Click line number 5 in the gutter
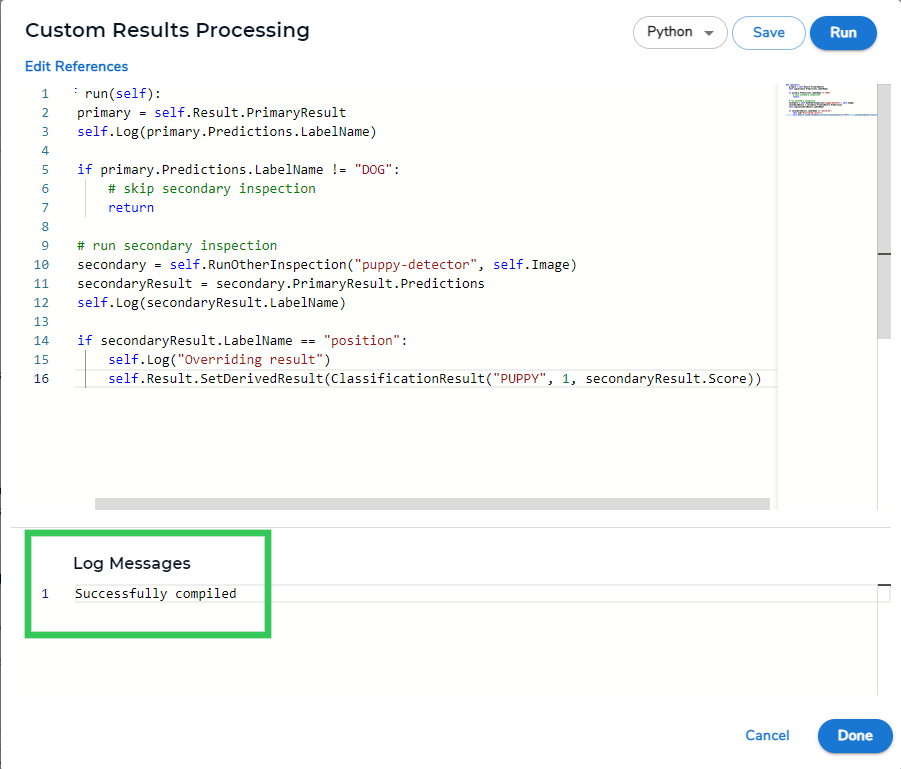Viewport: 901px width, 769px height. pyautogui.click(x=45, y=170)
